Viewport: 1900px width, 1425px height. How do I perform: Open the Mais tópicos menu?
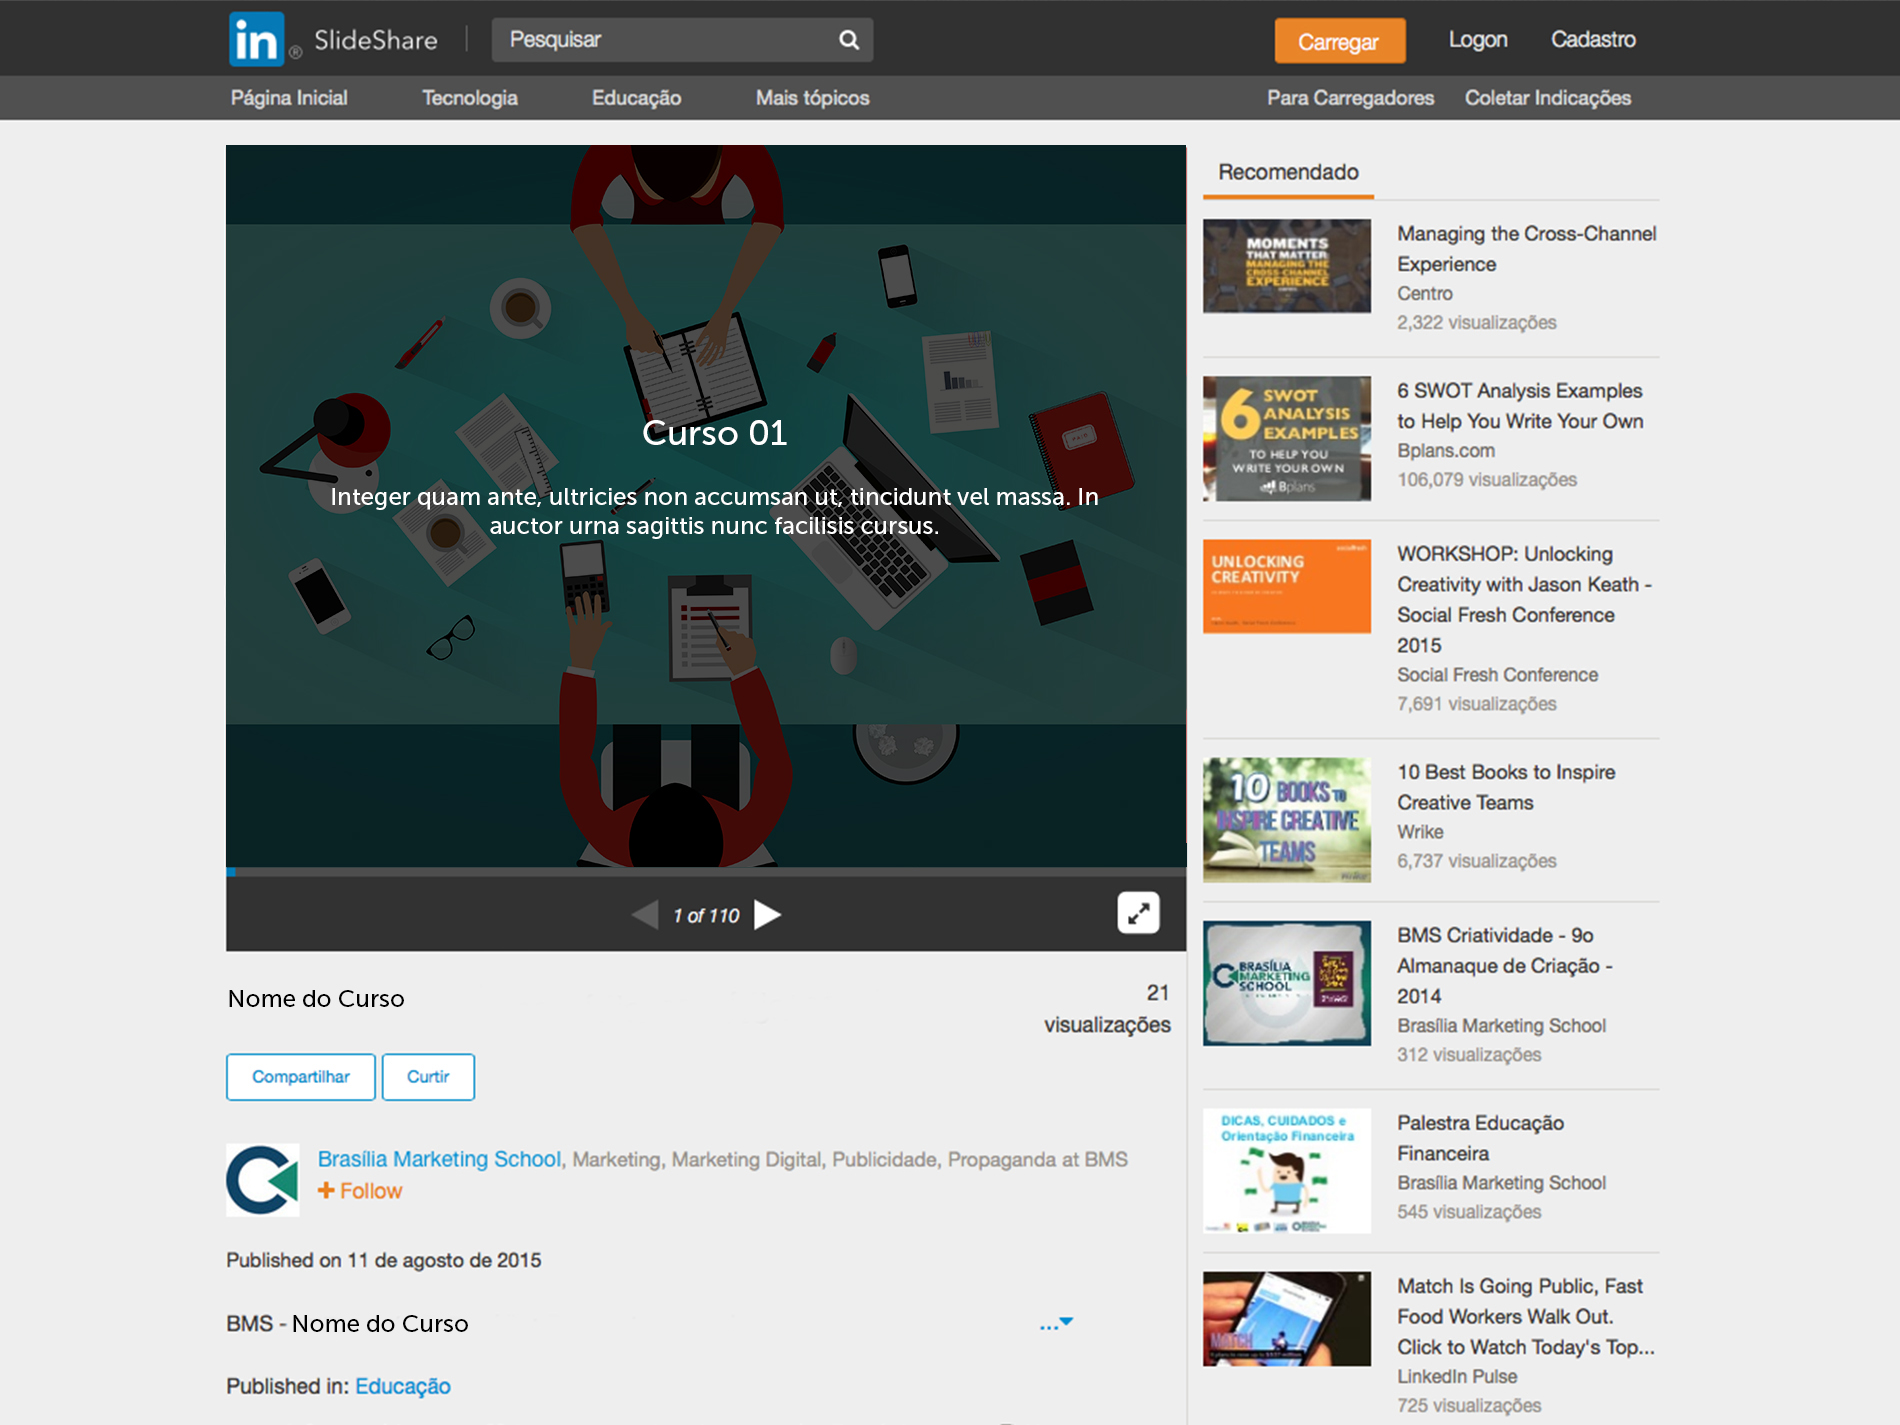[812, 98]
